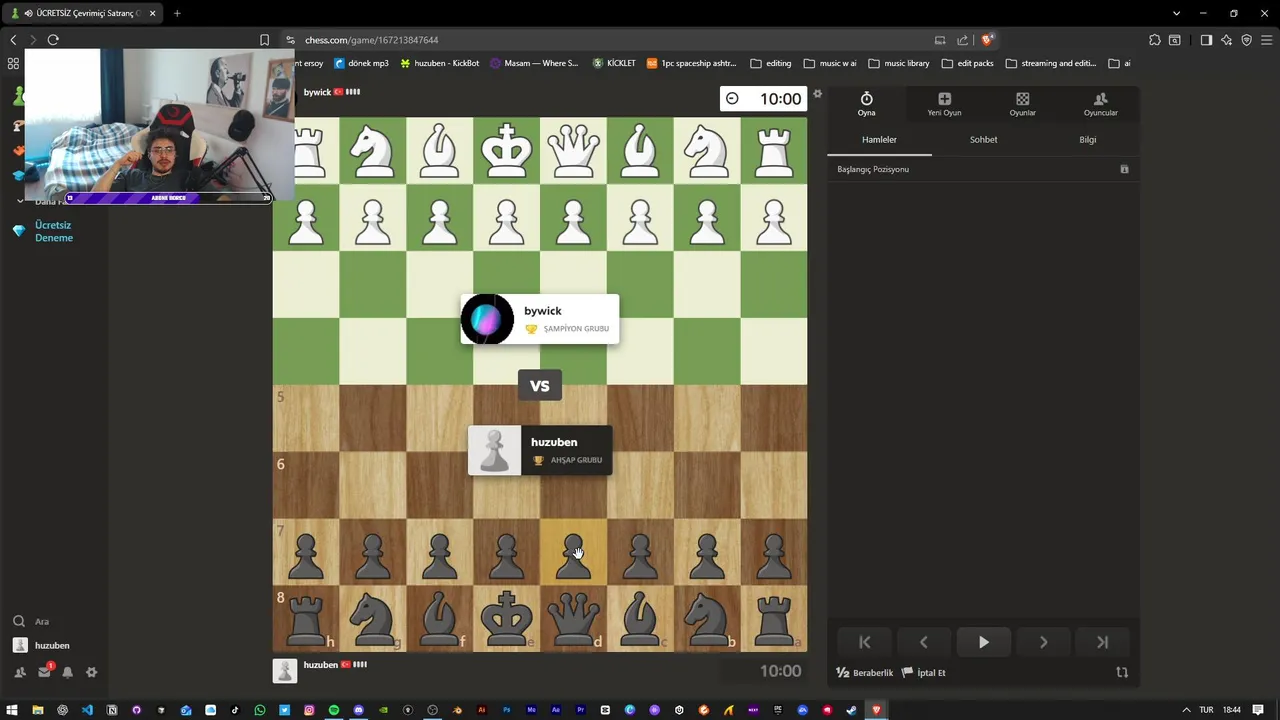Open the tab search dropdown arrow
The height and width of the screenshot is (720, 1280).
pyautogui.click(x=1176, y=13)
